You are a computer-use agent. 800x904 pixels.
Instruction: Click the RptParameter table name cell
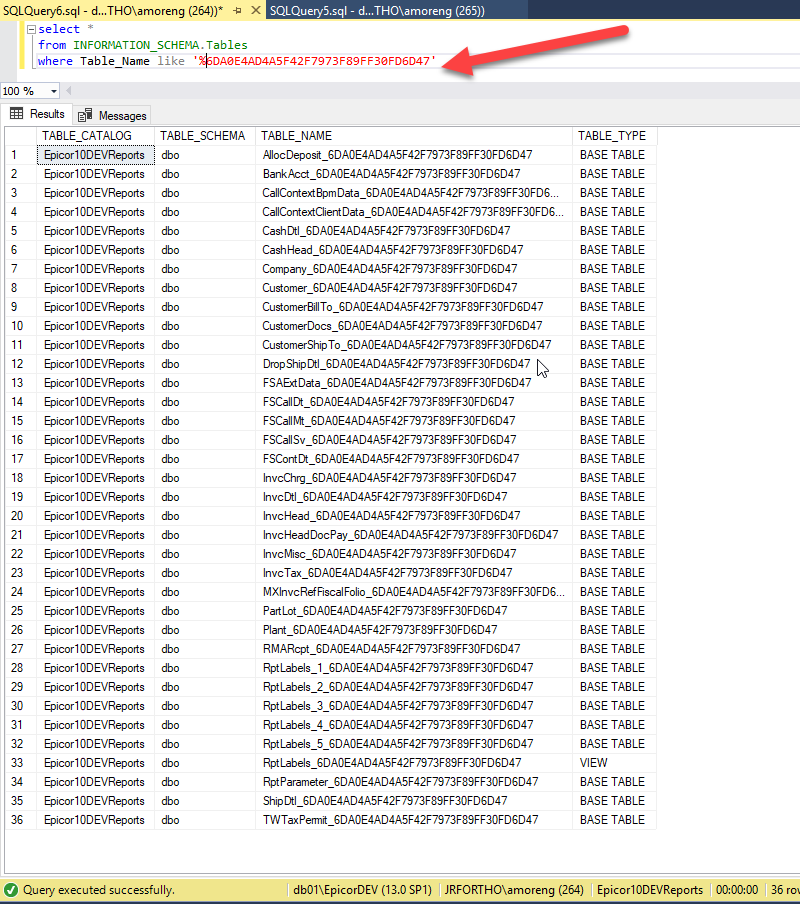(x=414, y=783)
